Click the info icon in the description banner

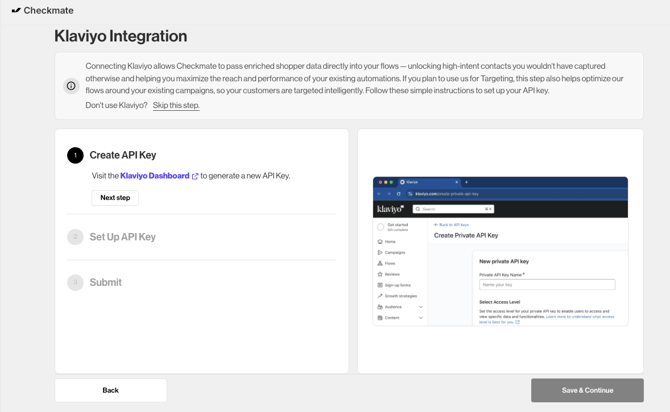pos(71,86)
